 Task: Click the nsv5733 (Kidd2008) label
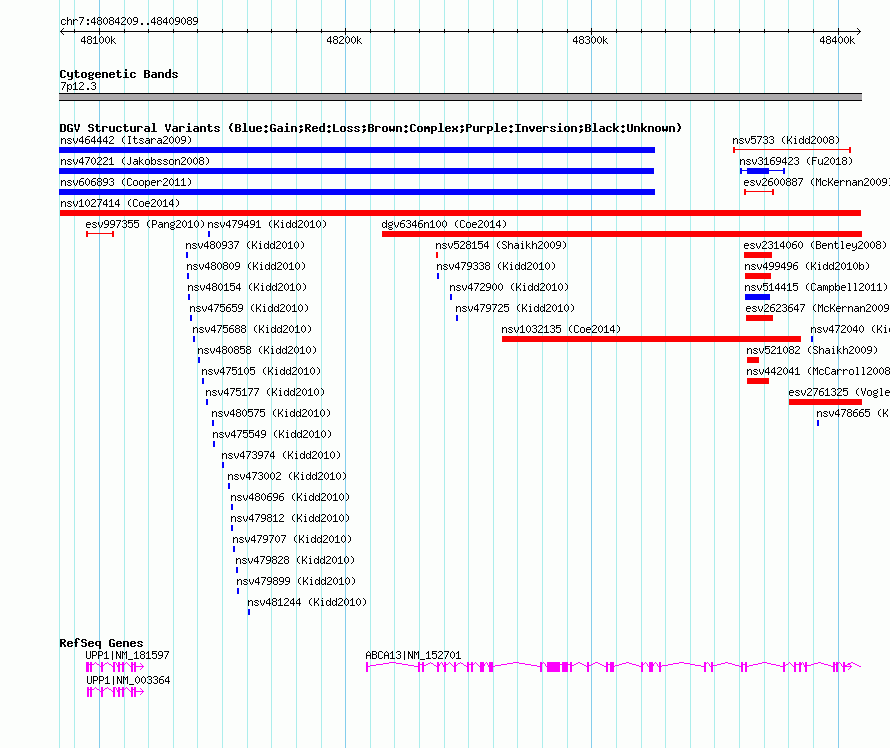pyautogui.click(x=786, y=140)
